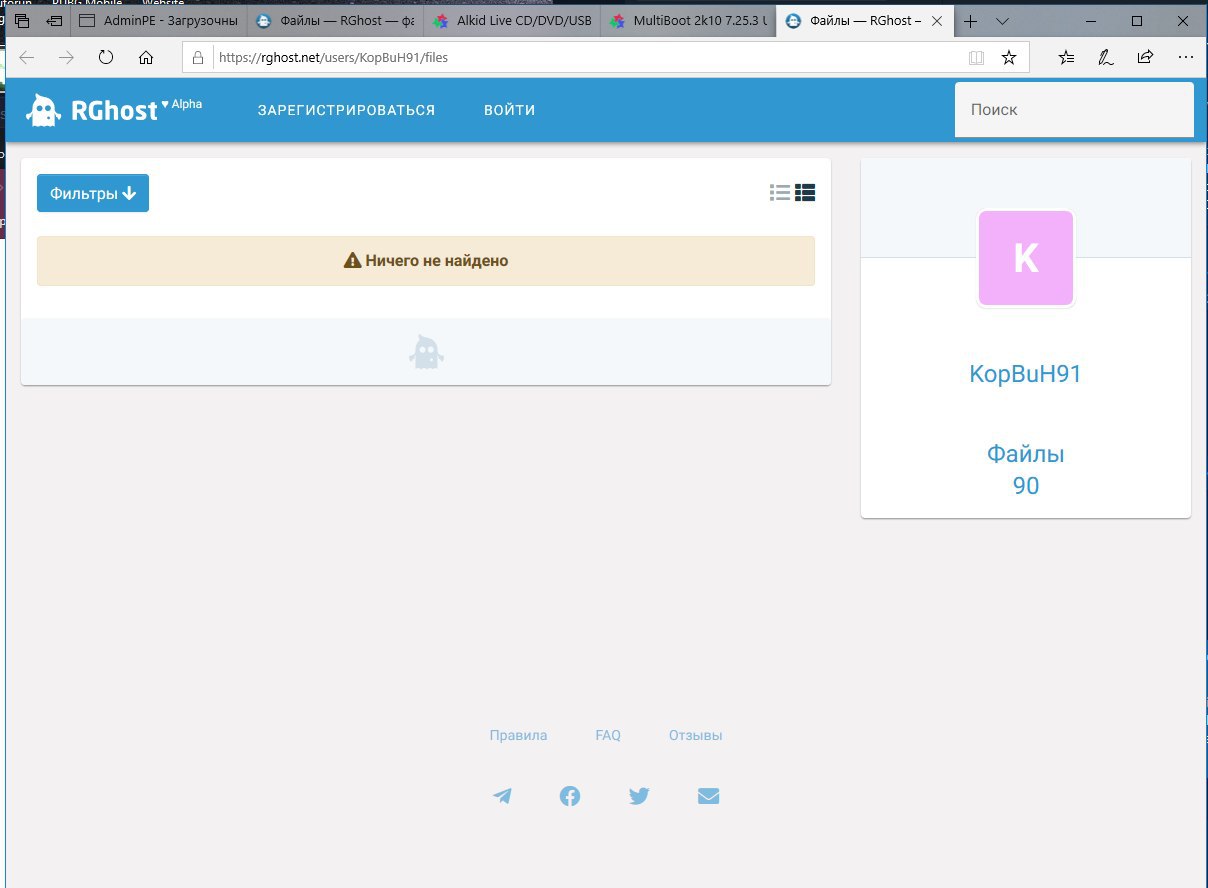
Task: Switch to the AdminPE browser tab
Action: pos(159,21)
